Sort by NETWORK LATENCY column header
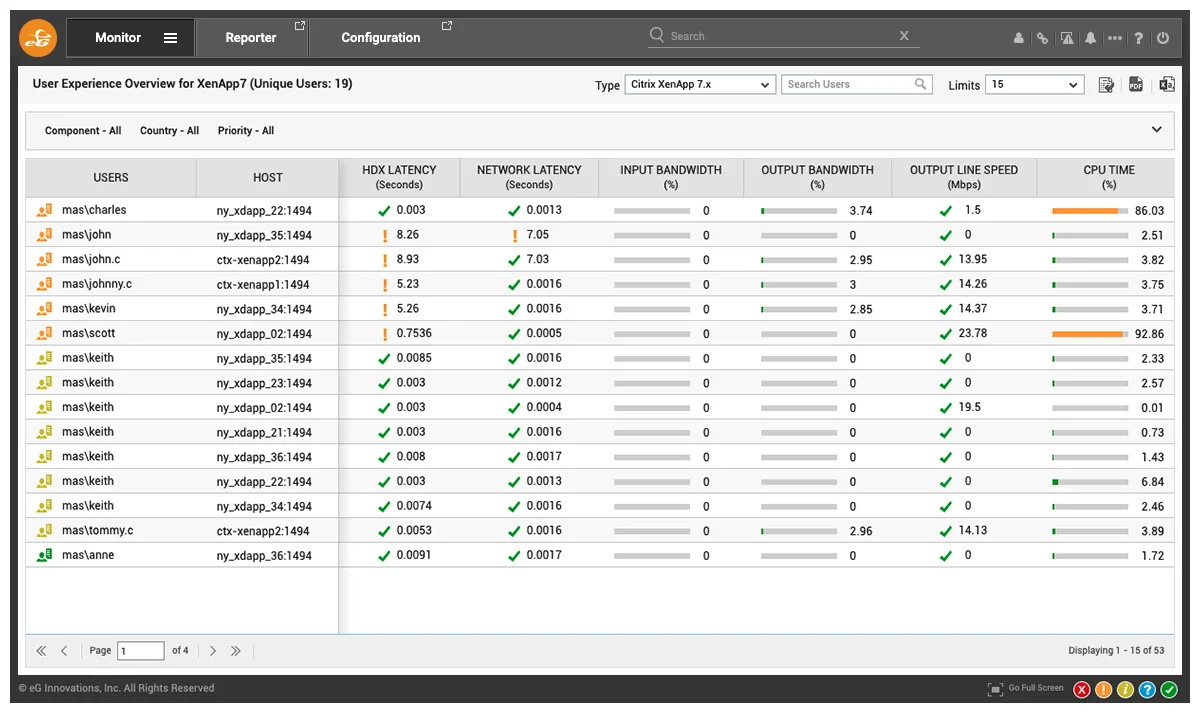Image resolution: width=1200 pixels, height=713 pixels. pyautogui.click(x=529, y=177)
